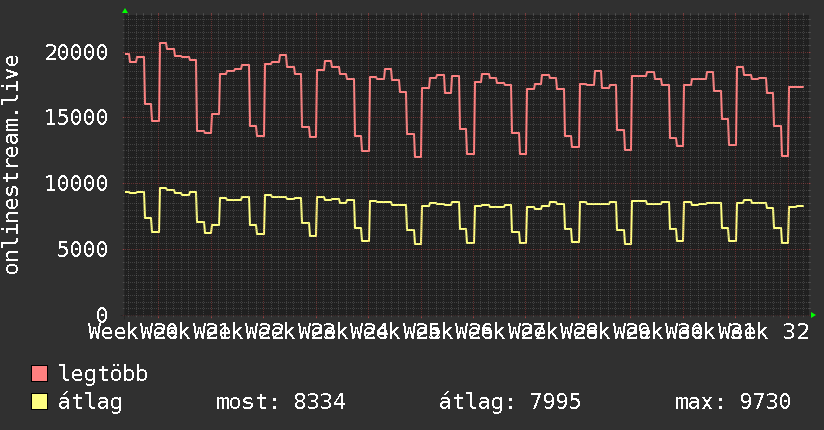Click the yellow átlag legend swatch
This screenshot has width=824, height=430.
pos(39,402)
